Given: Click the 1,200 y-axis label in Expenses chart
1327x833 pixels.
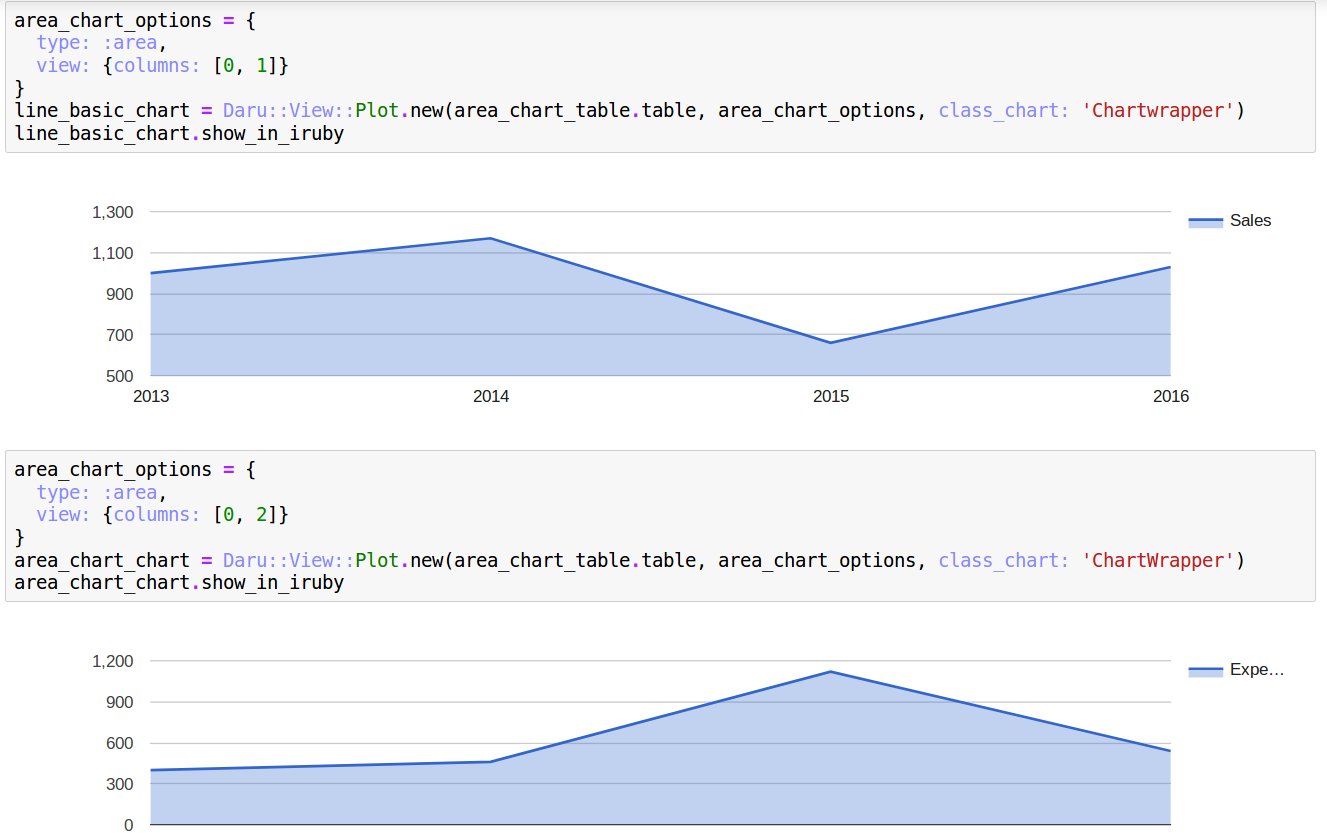Looking at the screenshot, I should (112, 661).
